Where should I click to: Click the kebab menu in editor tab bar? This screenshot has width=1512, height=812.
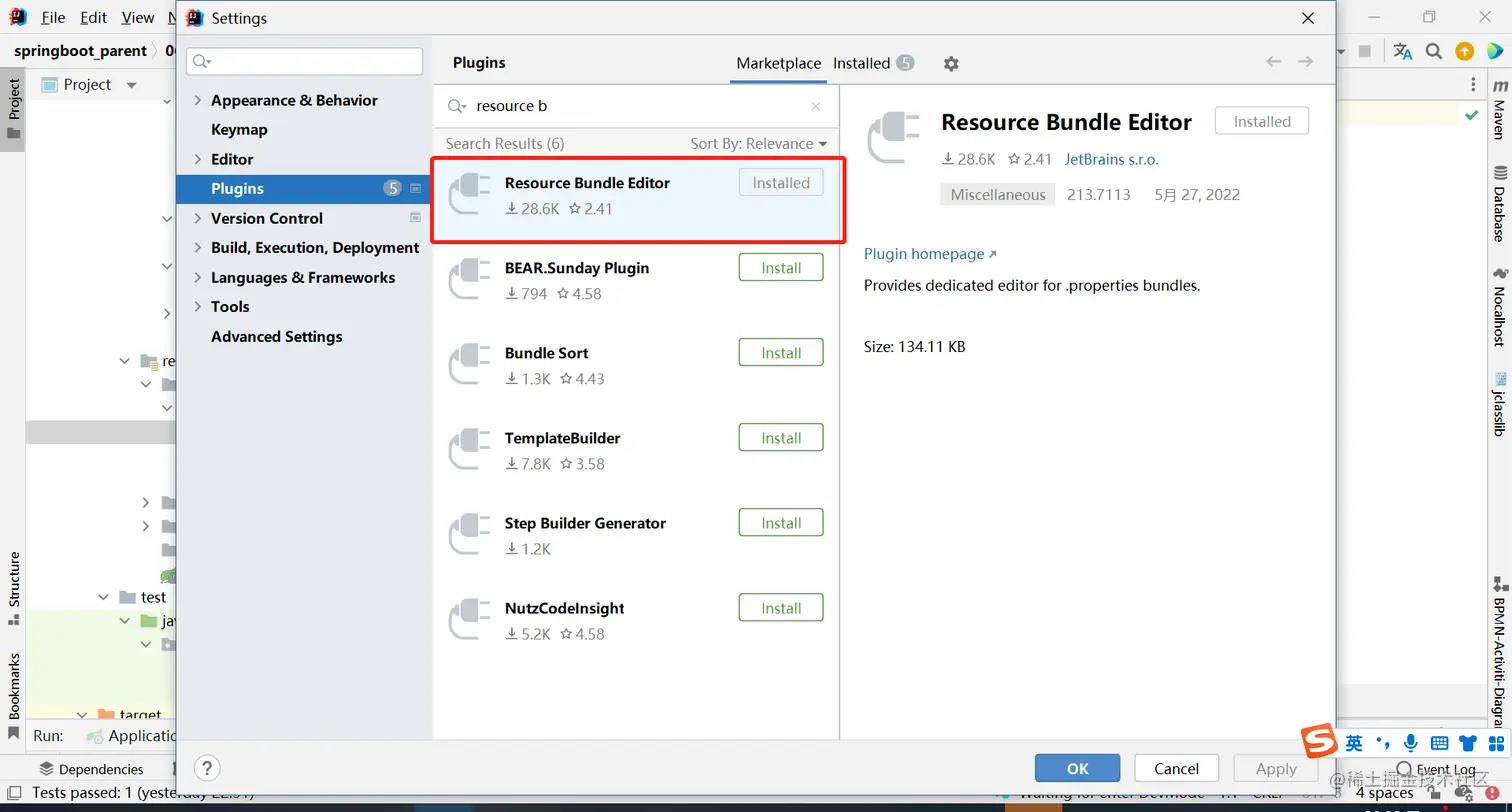tap(1472, 85)
